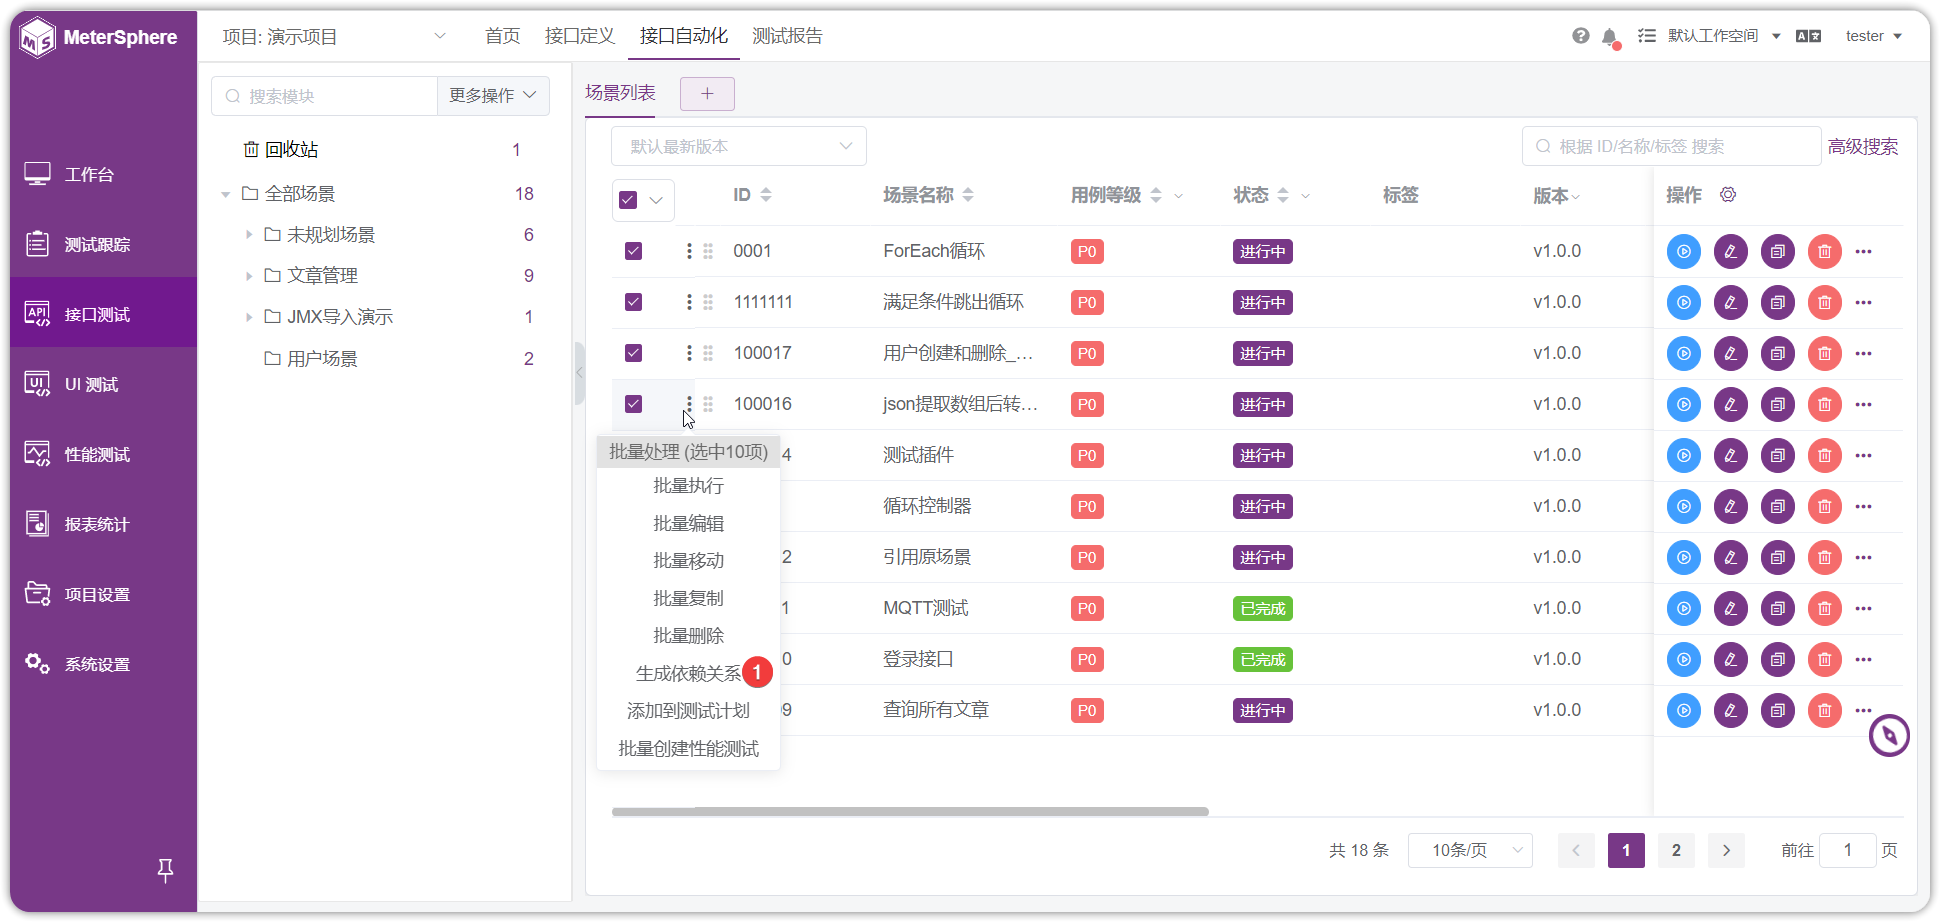1940x922 pixels.
Task: Open the 10条/页 page size dropdown
Action: [1470, 850]
